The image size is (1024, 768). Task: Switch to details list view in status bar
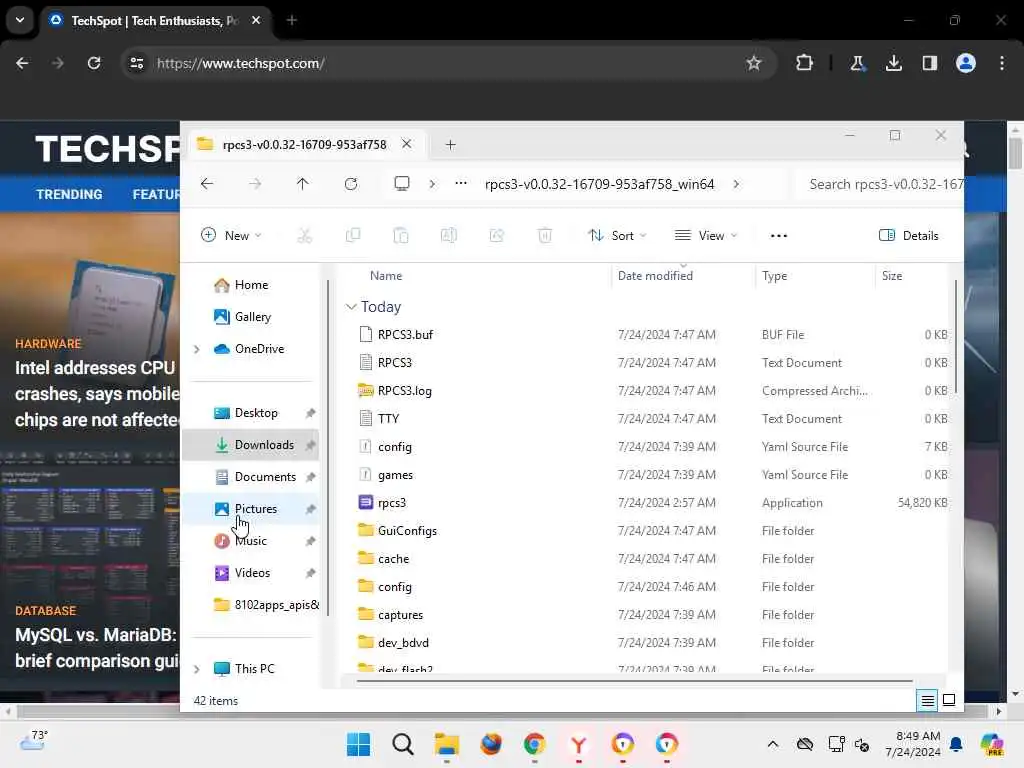pos(927,701)
